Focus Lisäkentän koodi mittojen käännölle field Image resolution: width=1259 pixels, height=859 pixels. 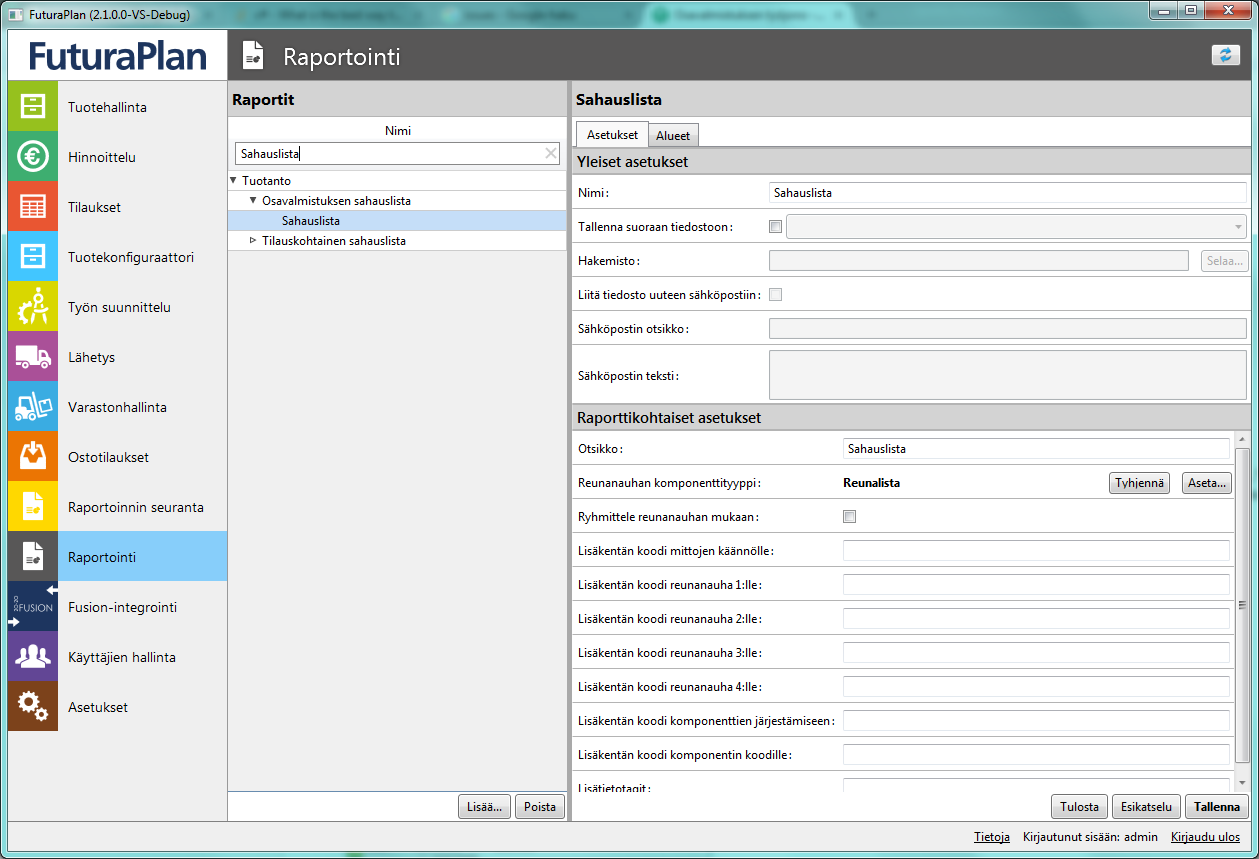tap(1036, 551)
